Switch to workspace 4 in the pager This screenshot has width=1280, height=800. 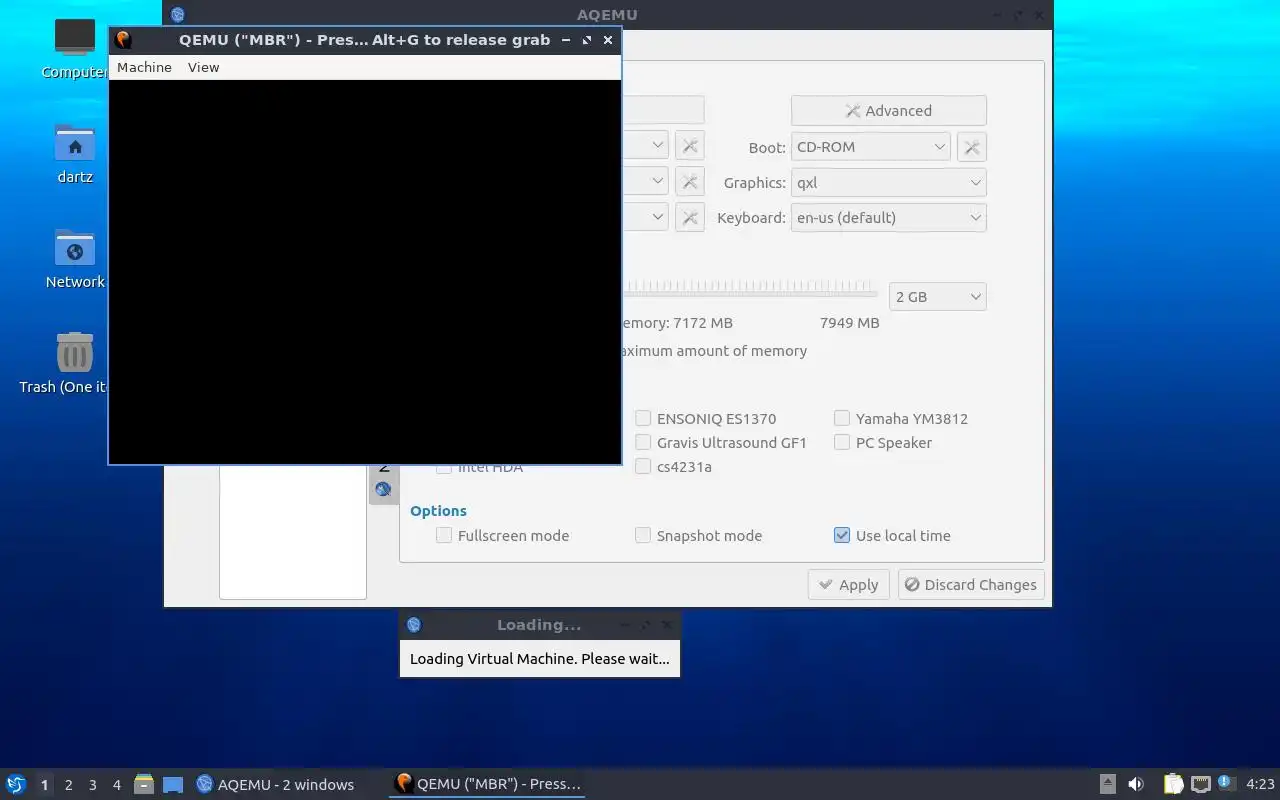[117, 784]
